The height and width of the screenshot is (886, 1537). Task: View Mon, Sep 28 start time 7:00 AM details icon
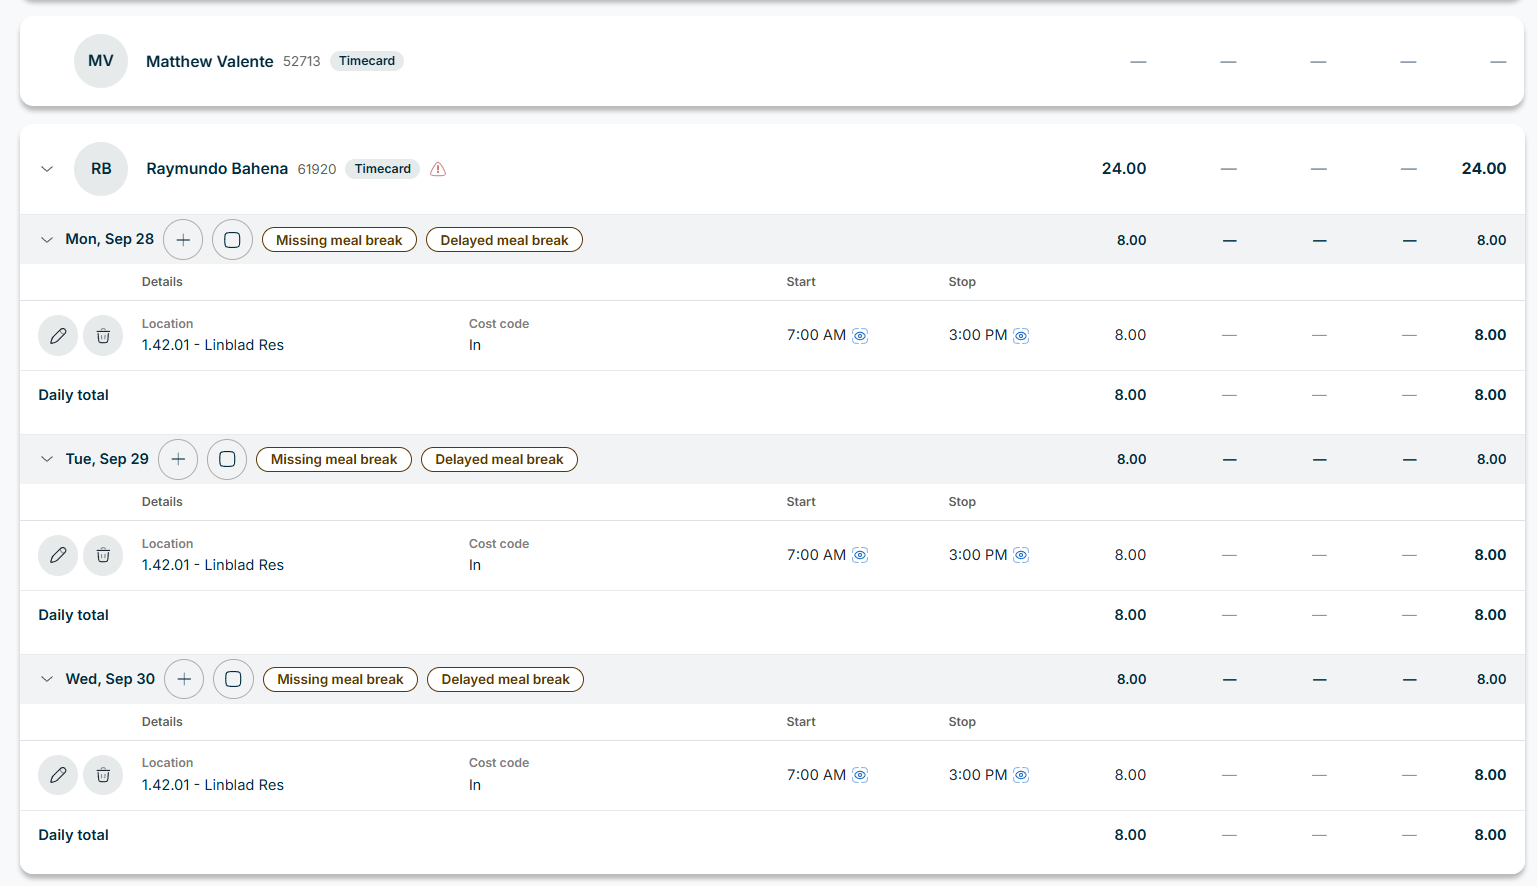coord(860,336)
